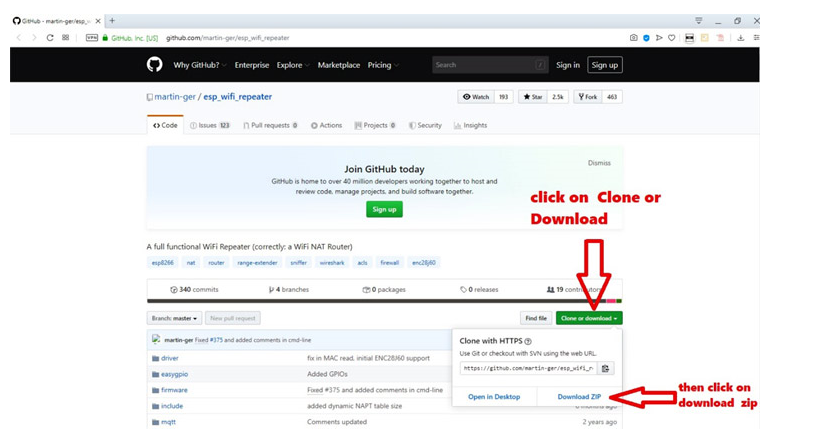Viewport: 823px width, 446px height.
Task: Click the blue shield ad blocker icon
Action: coord(646,38)
